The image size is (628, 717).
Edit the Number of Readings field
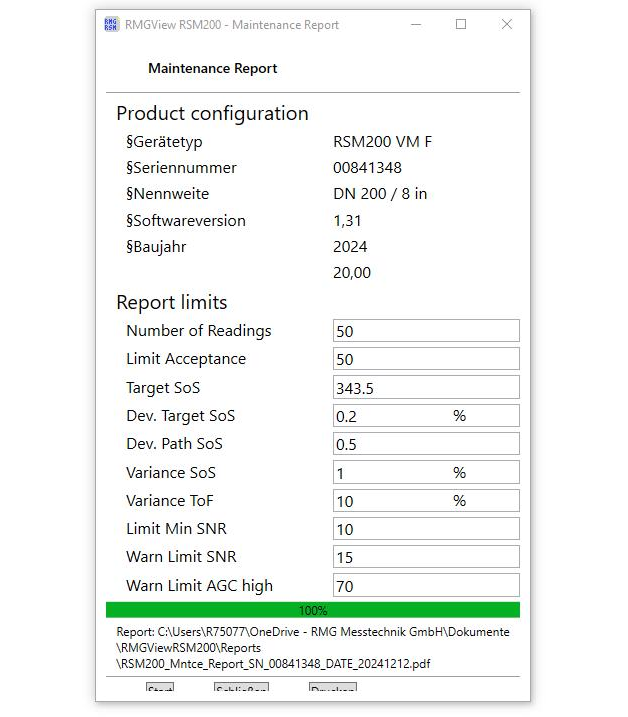[425, 331]
